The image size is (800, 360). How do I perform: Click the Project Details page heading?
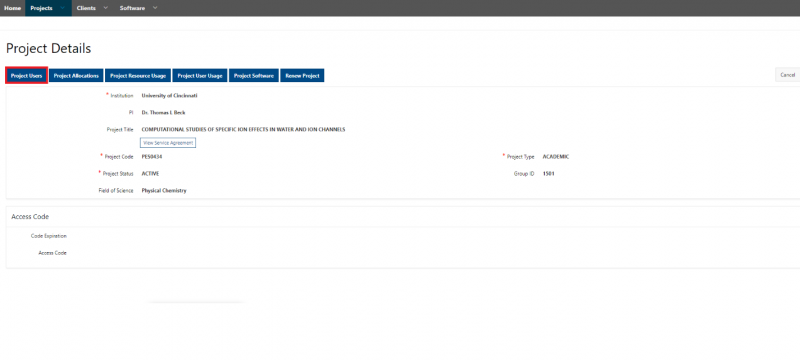48,48
